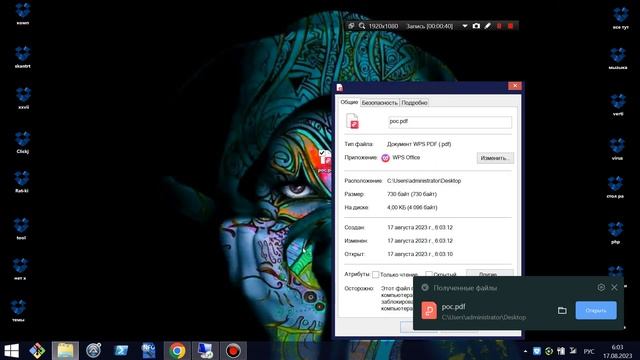The height and width of the screenshot is (360, 640).
Task: Select the virus desktop icon
Action: (x=617, y=149)
